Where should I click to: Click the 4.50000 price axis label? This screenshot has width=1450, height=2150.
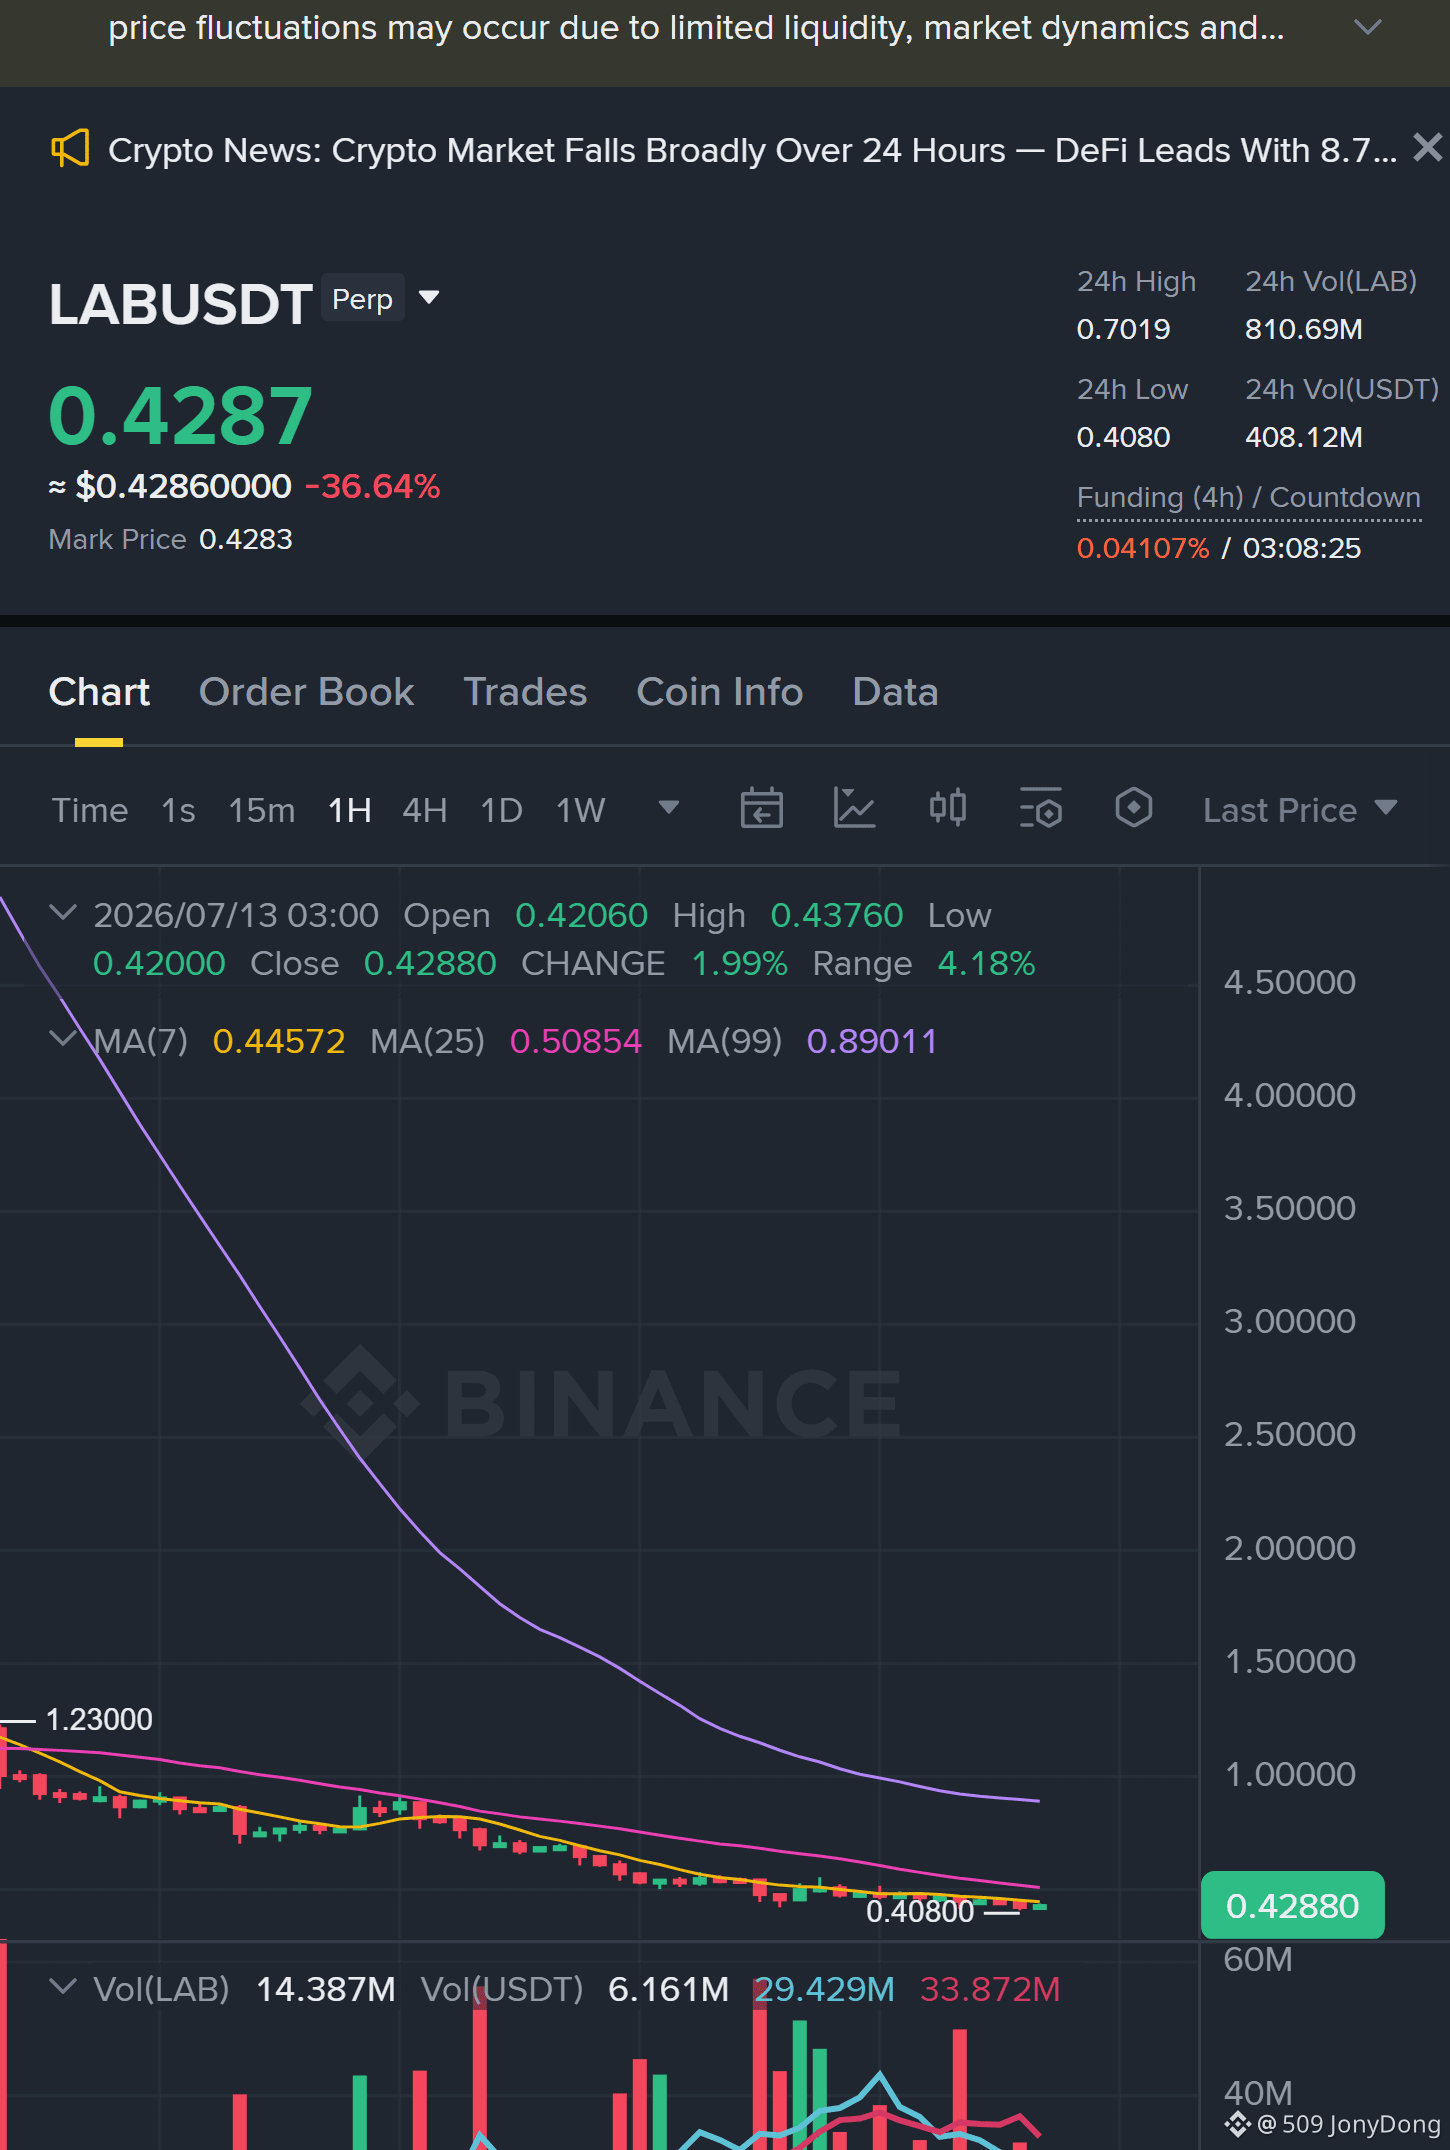point(1290,982)
